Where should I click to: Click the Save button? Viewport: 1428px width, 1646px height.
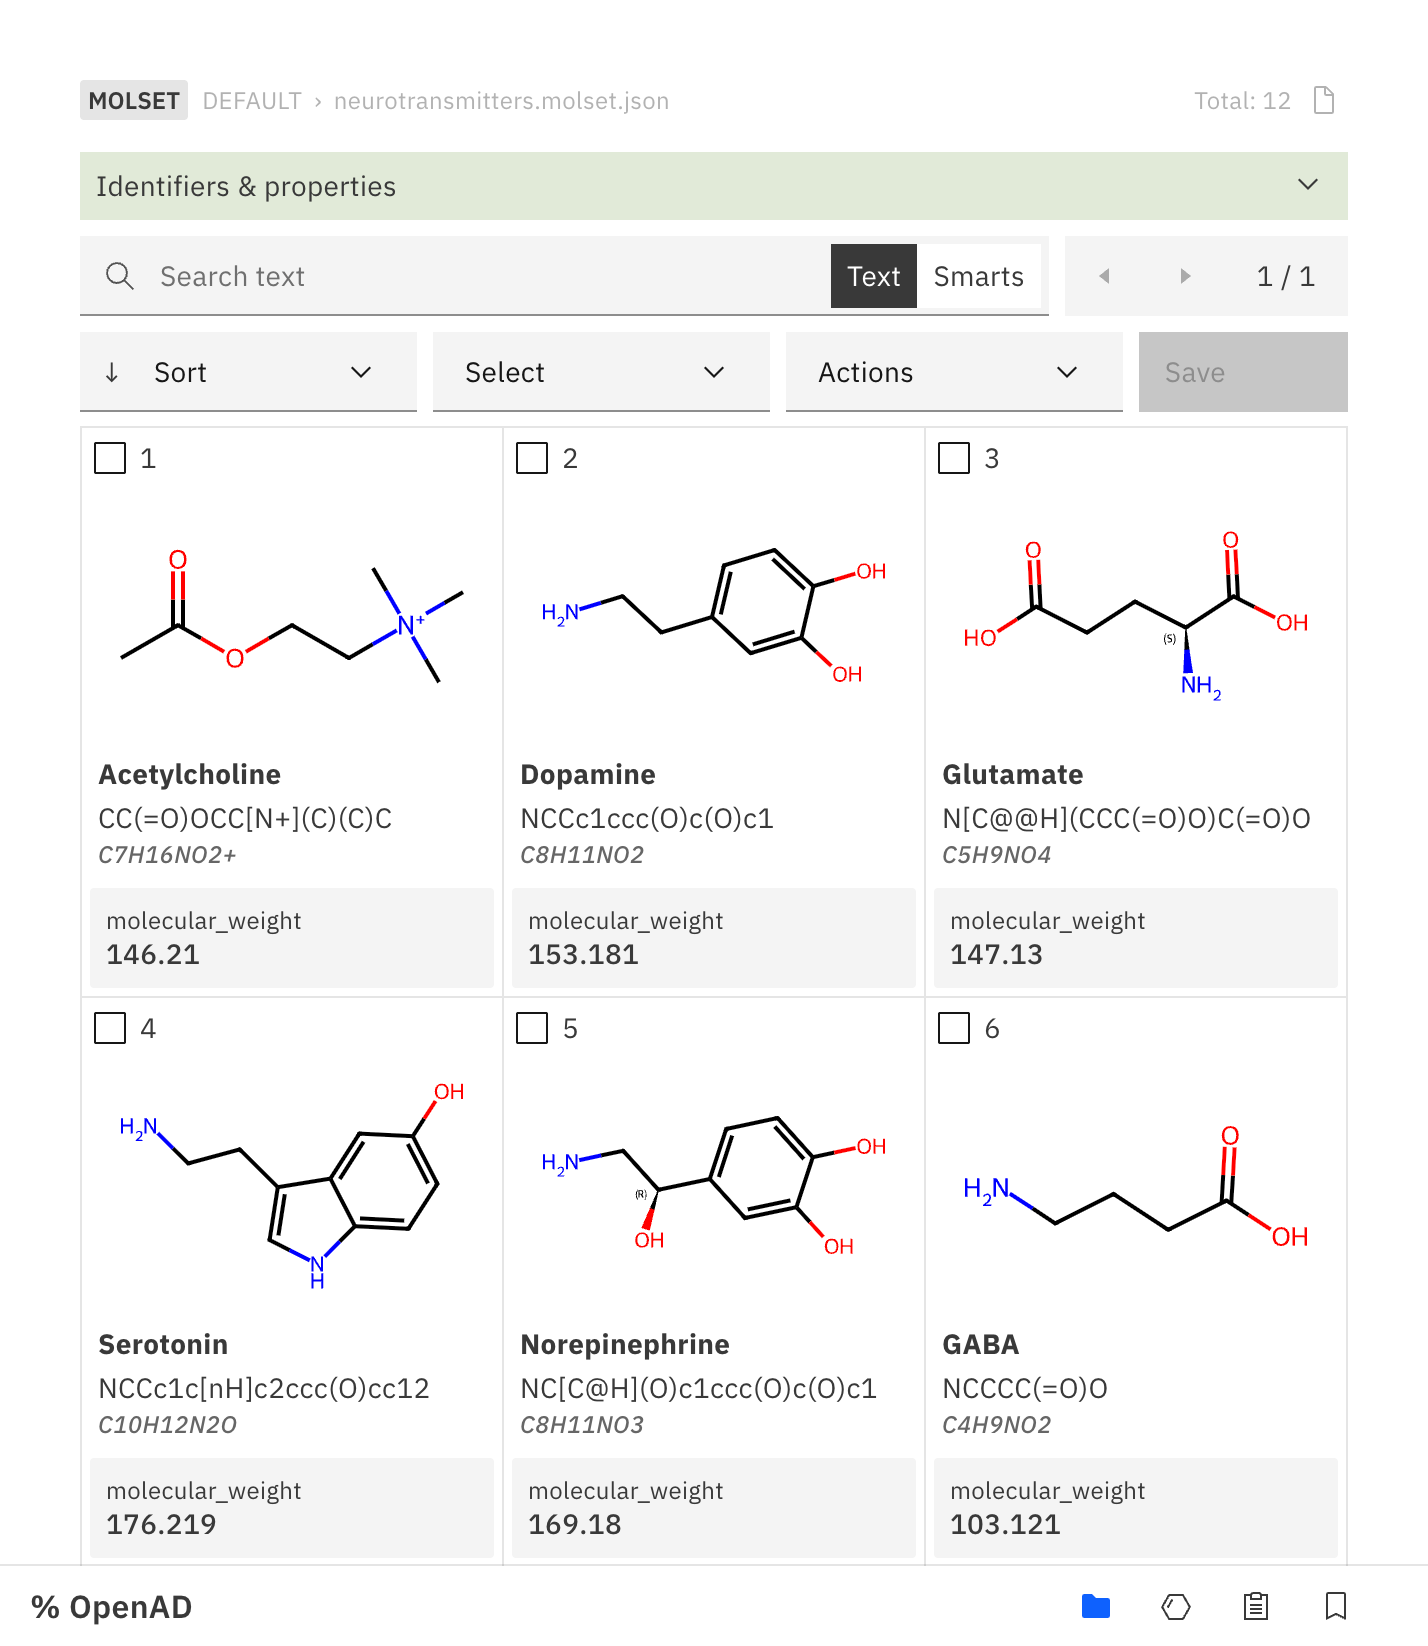click(x=1243, y=372)
